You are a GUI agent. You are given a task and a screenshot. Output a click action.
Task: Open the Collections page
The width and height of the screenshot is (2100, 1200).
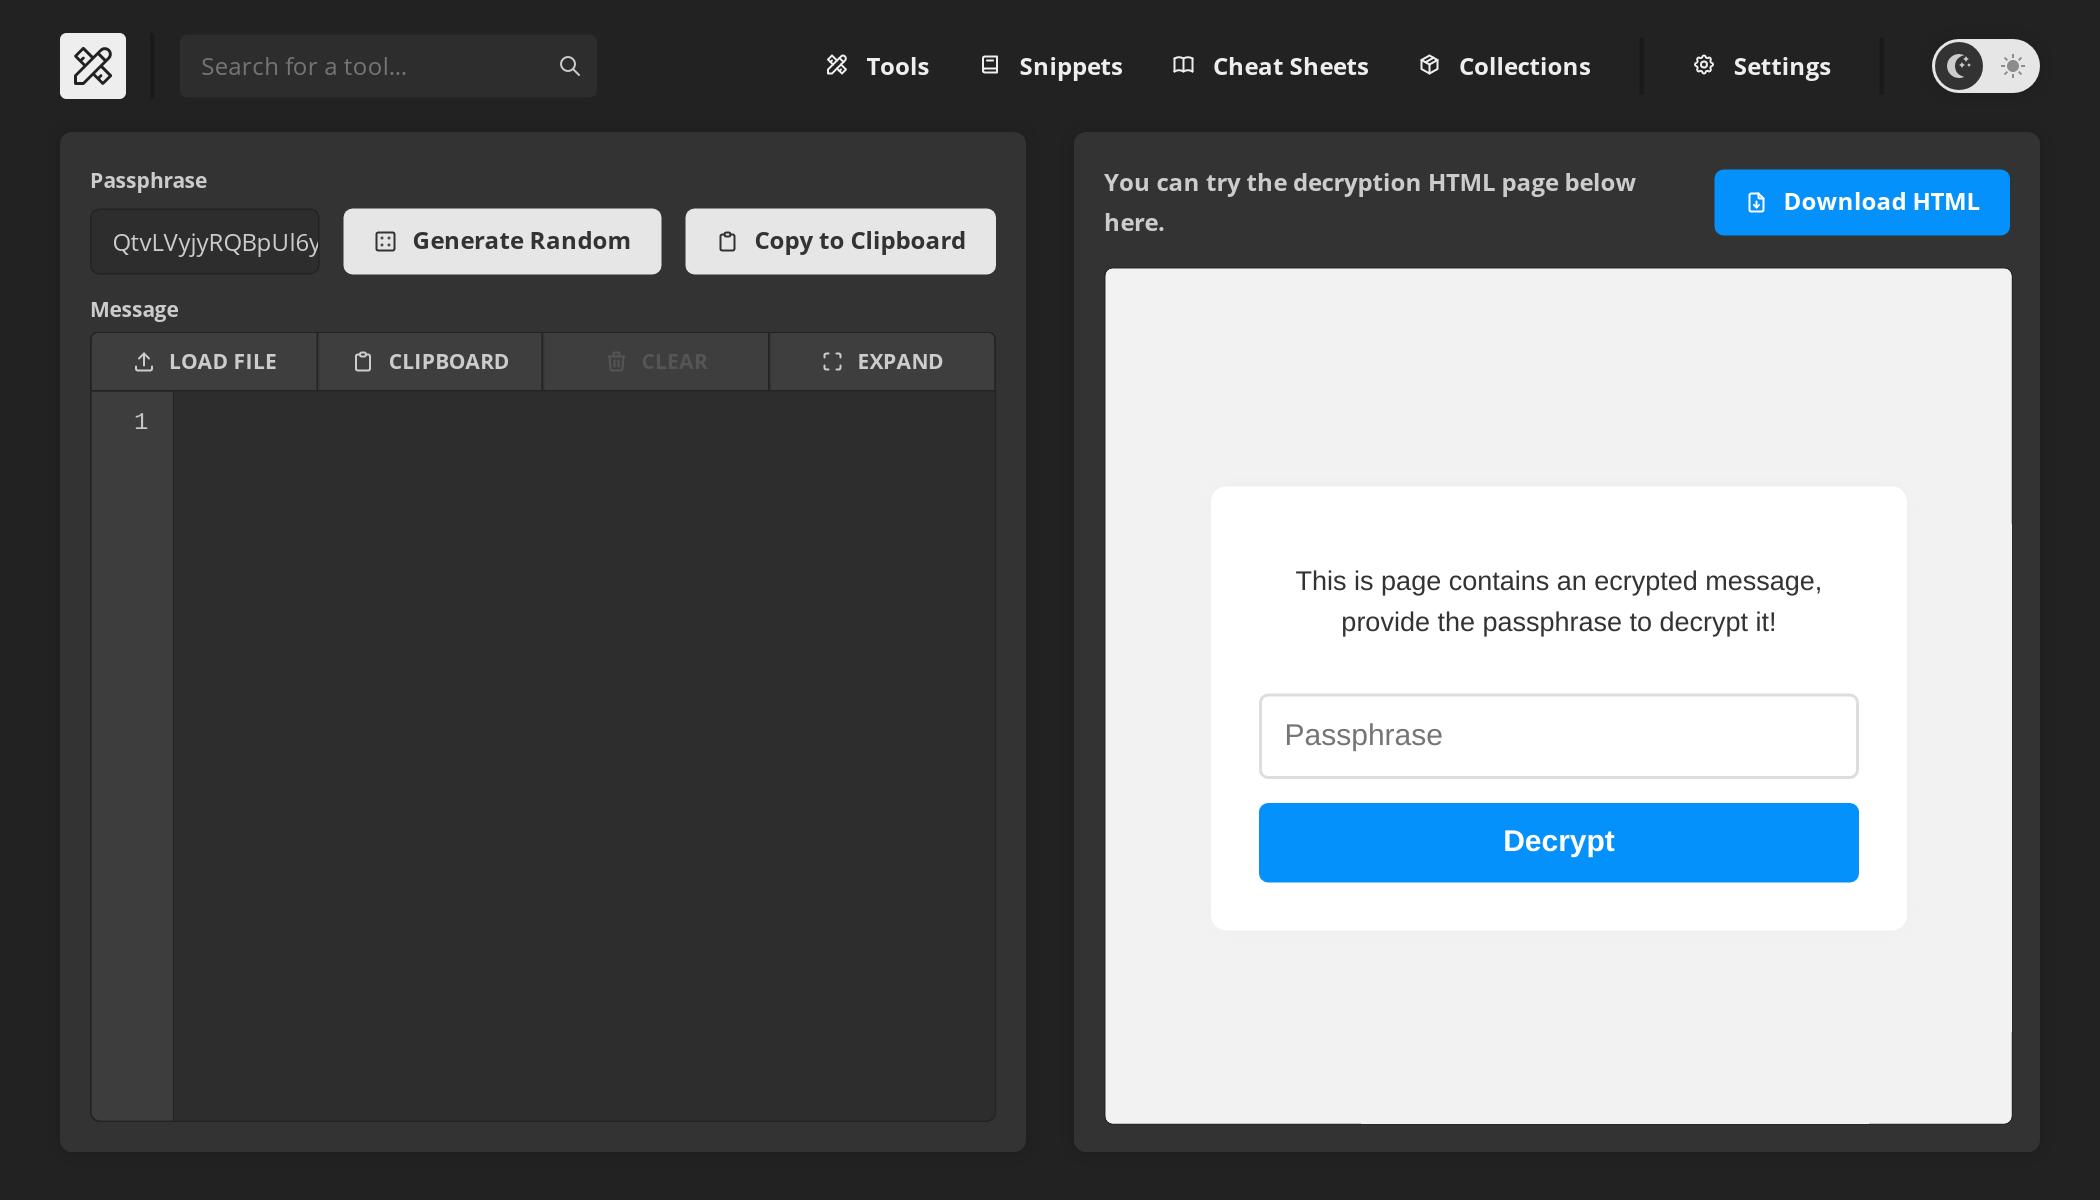1505,66
